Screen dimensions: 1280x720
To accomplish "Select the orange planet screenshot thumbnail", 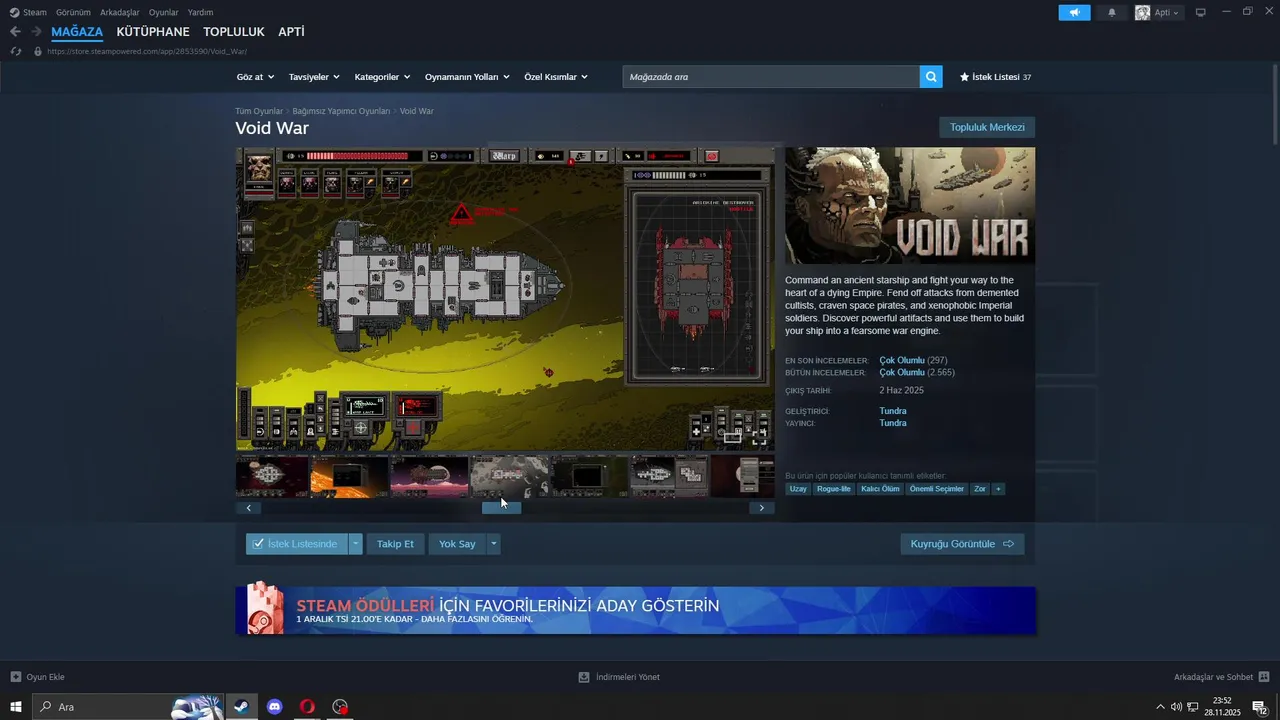I will (350, 477).
